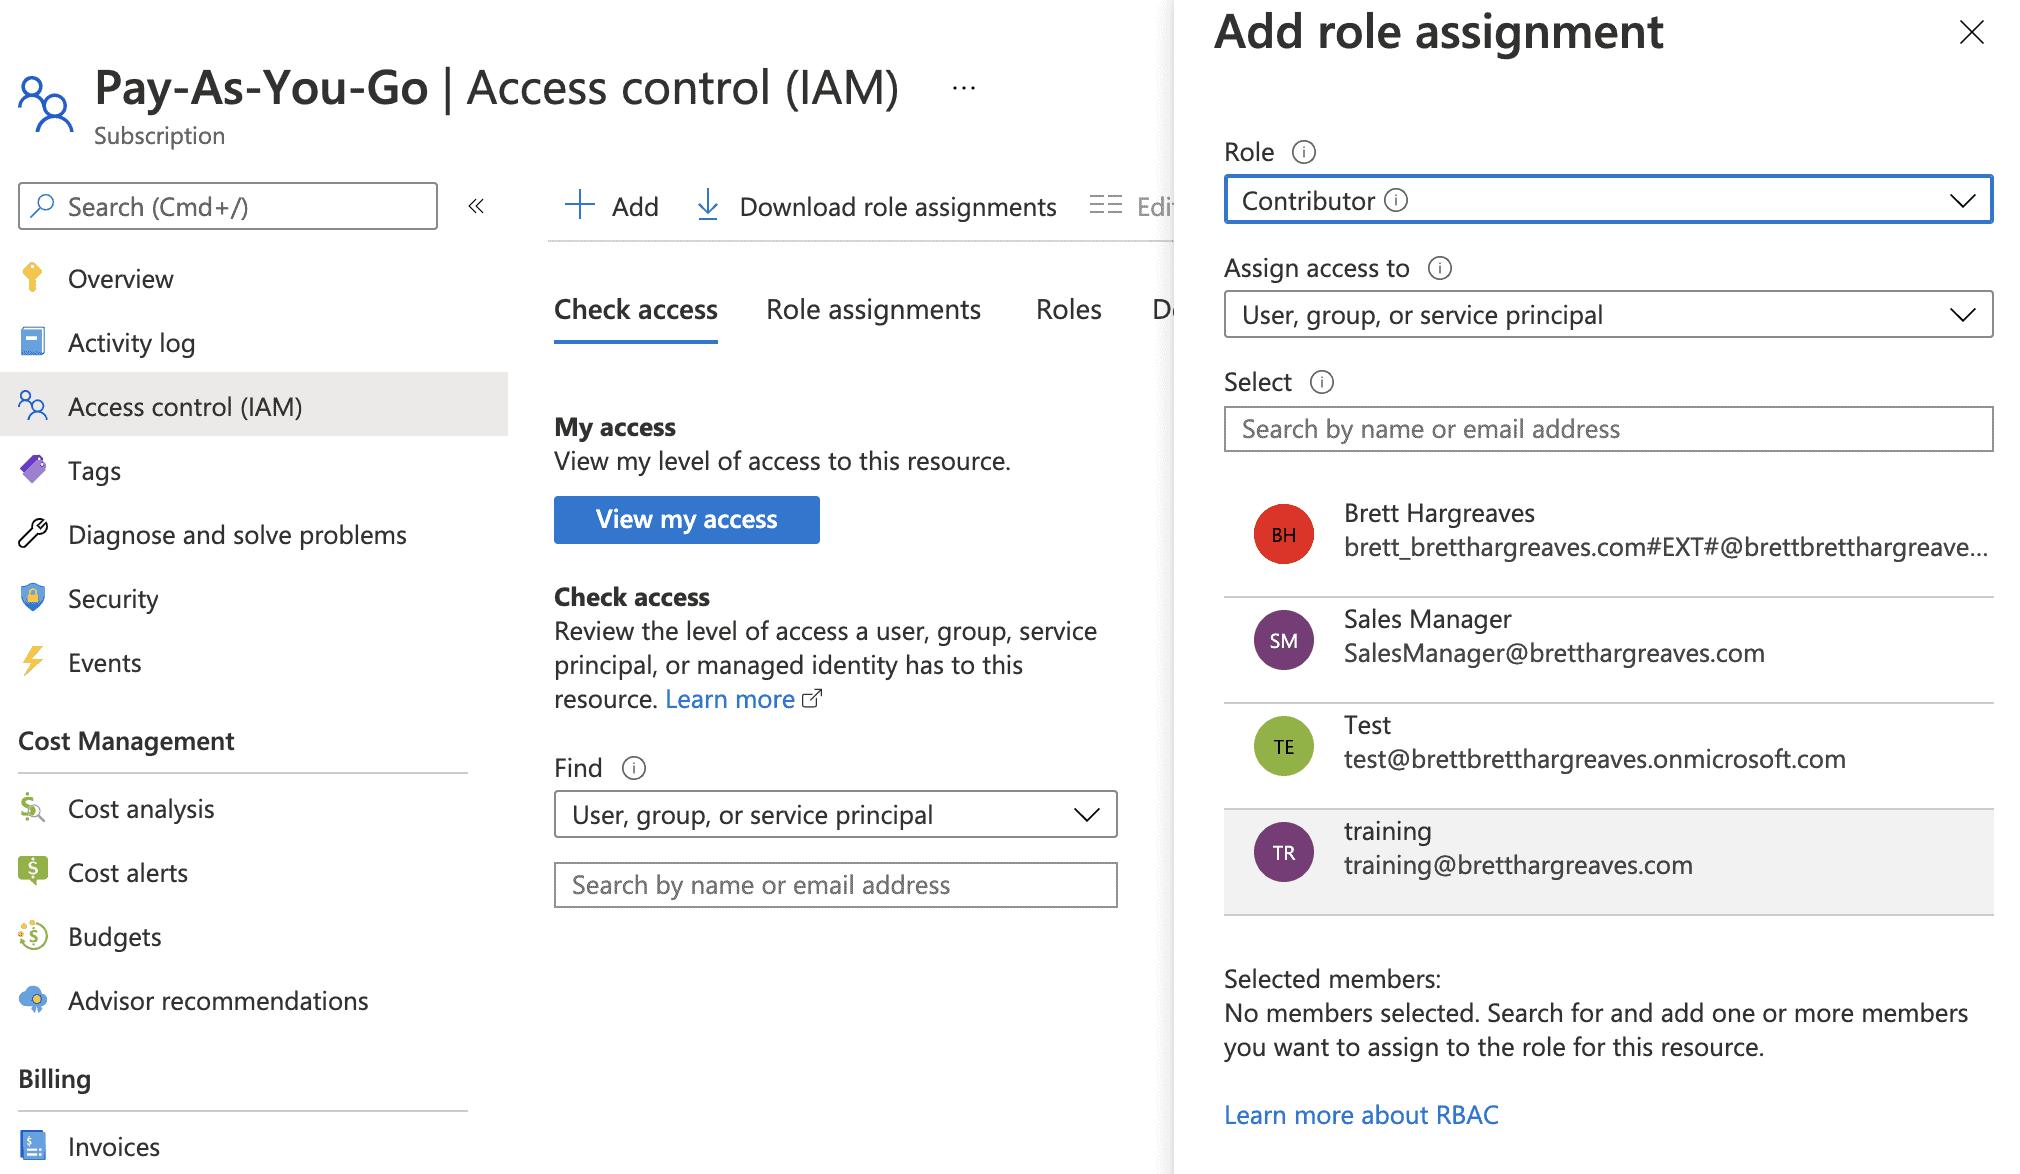Open Cost alerts in the sidebar

pos(254,872)
